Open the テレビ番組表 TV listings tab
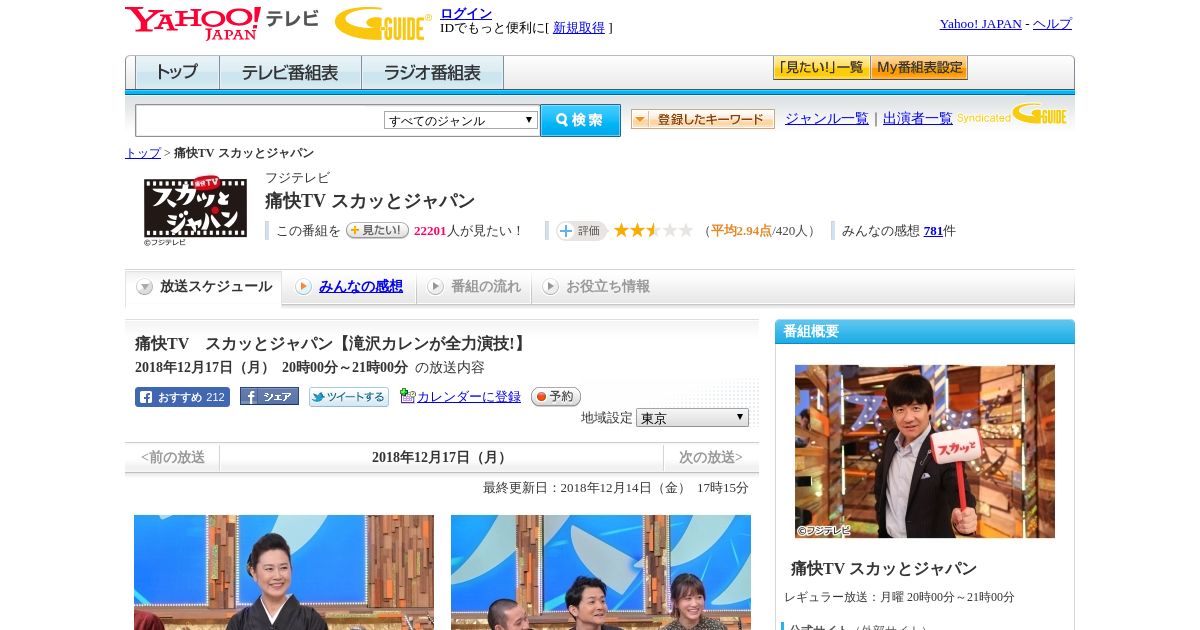The image size is (1200, 630). click(290, 73)
